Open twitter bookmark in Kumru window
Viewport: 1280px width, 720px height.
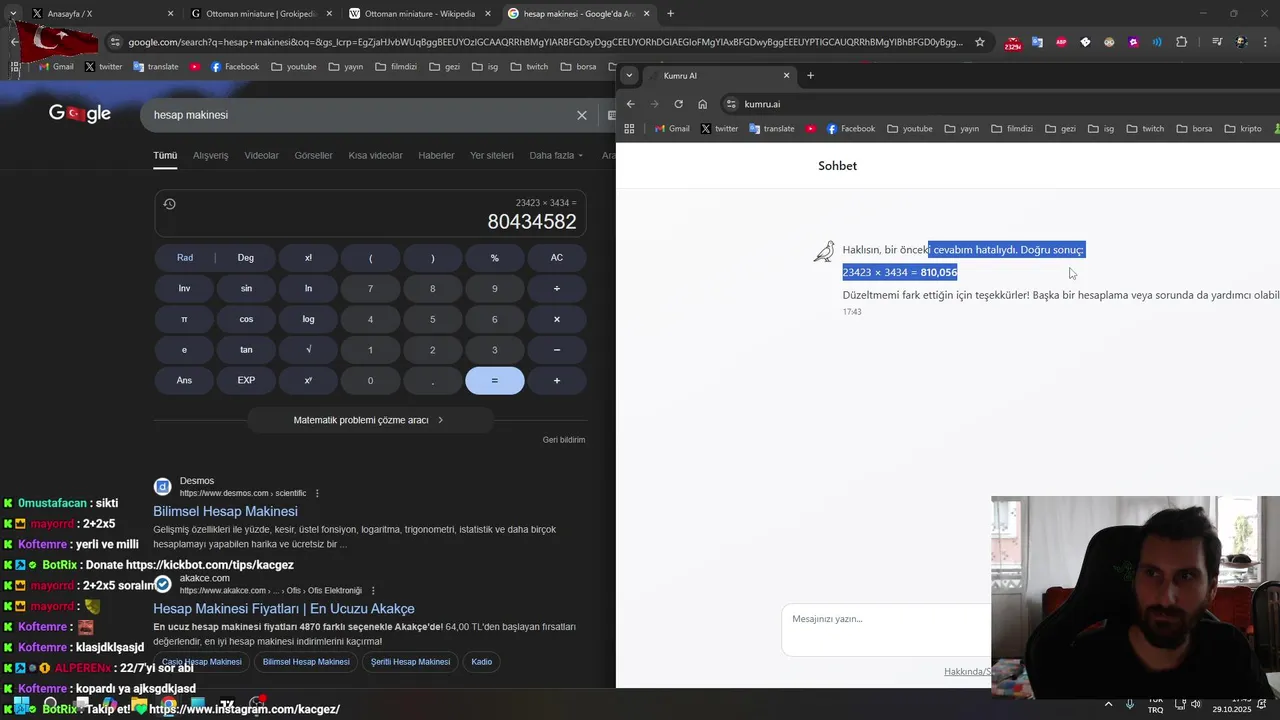tap(719, 128)
